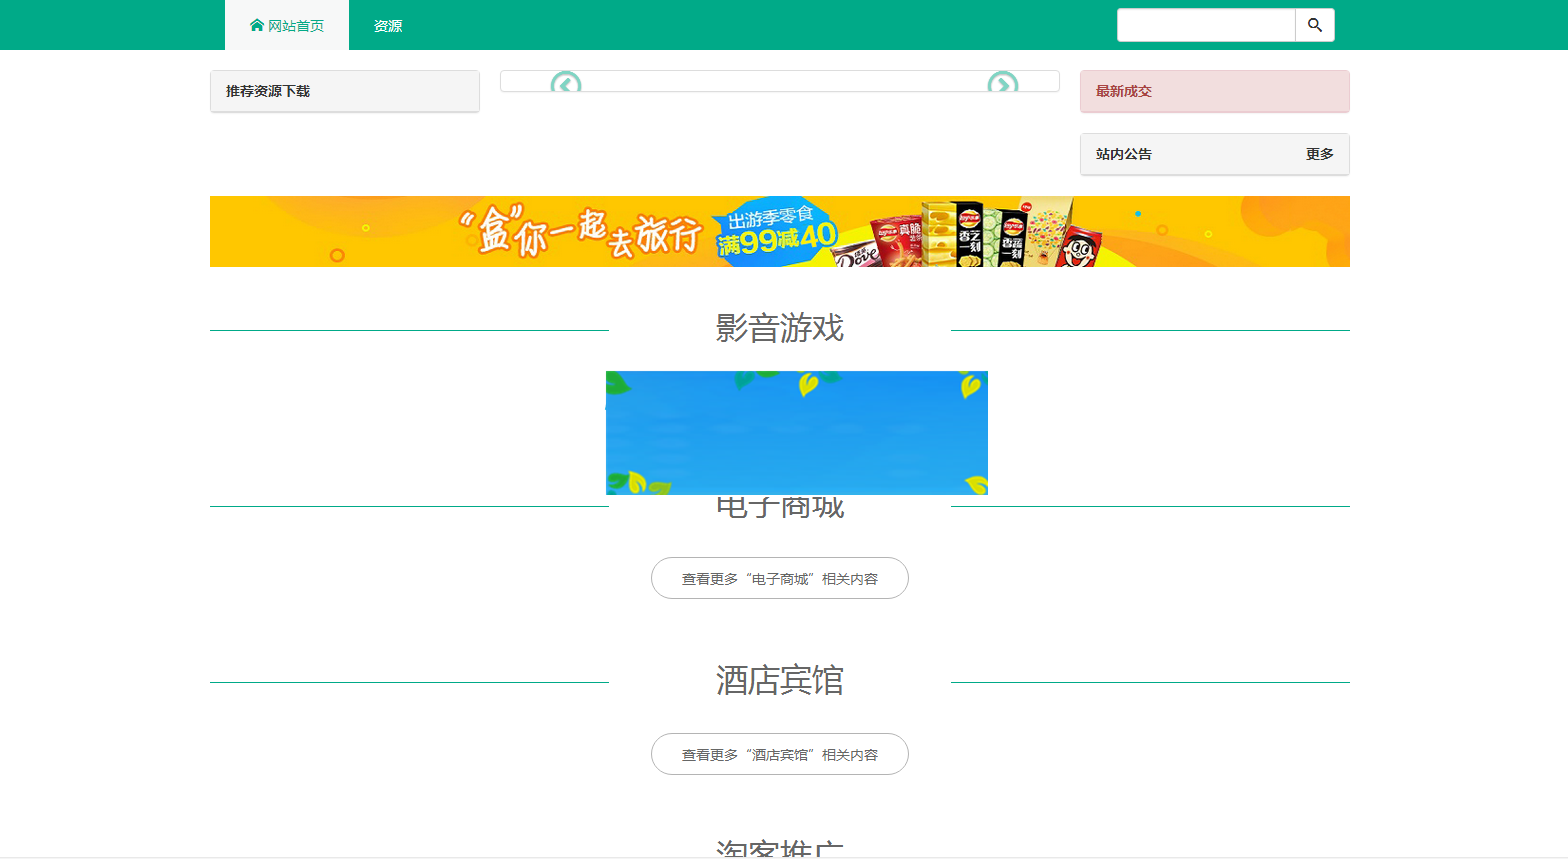This screenshot has width=1568, height=859.
Task: Open the yellow snack promotion banner
Action: [779, 232]
